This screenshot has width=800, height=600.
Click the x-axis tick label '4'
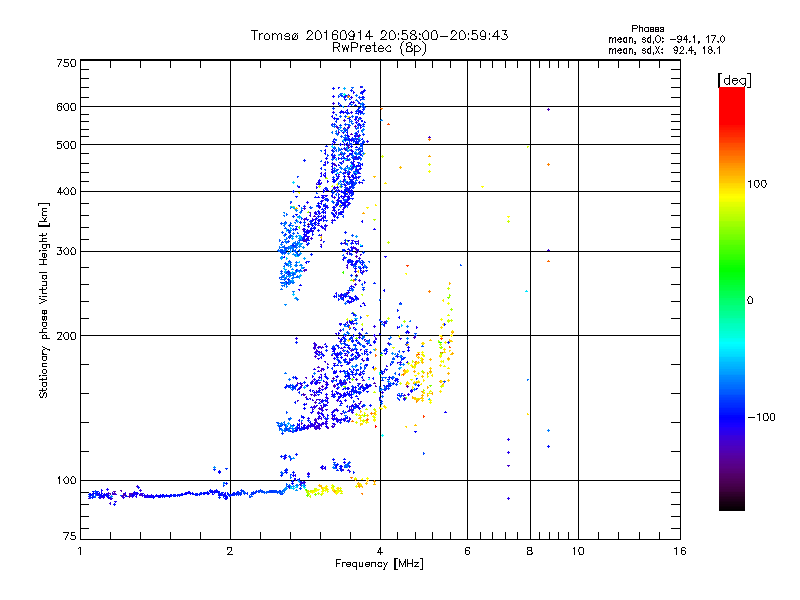click(380, 551)
